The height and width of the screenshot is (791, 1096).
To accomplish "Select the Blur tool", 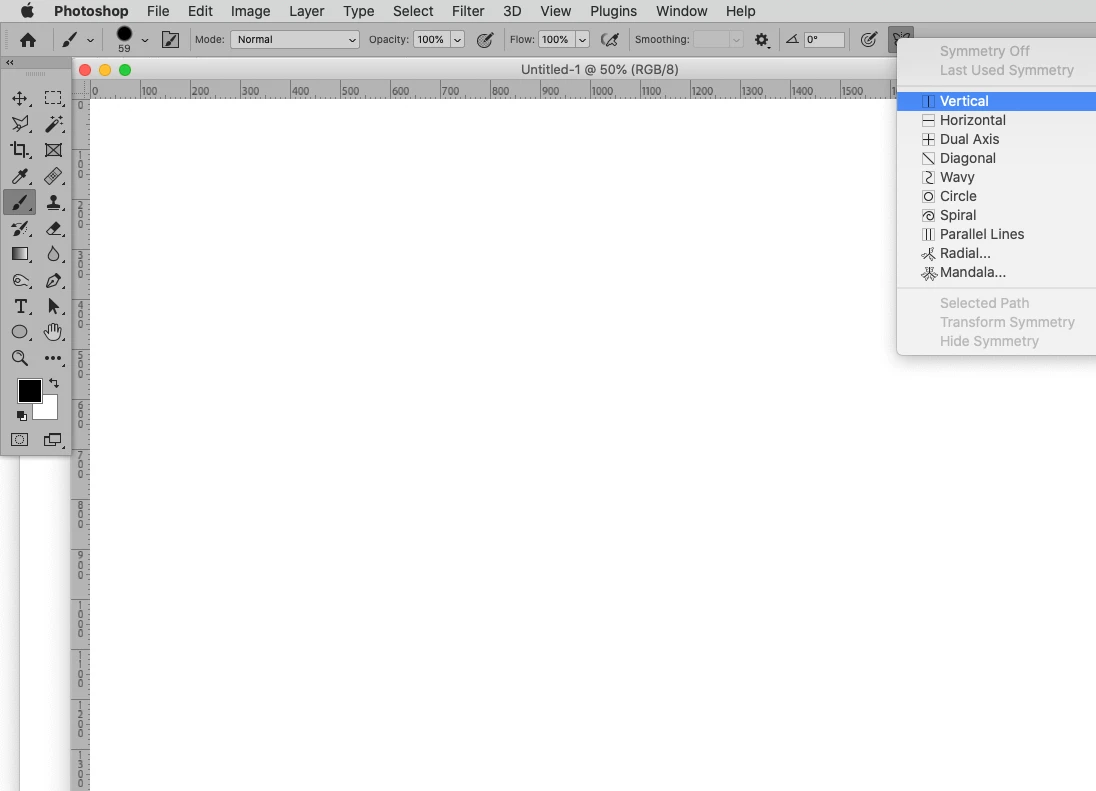I will [x=53, y=254].
